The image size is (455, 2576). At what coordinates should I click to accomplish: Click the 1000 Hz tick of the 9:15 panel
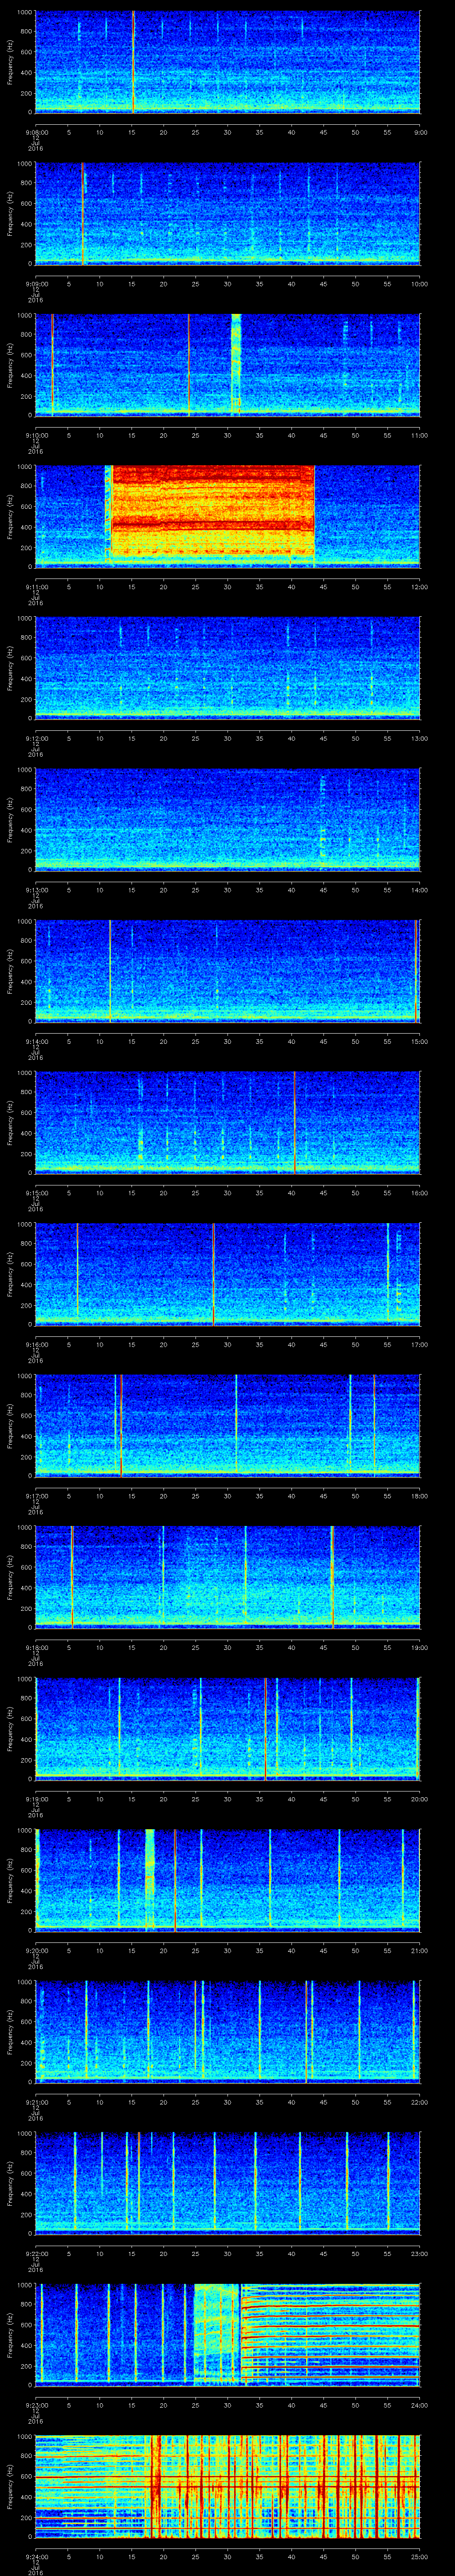click(25, 1073)
